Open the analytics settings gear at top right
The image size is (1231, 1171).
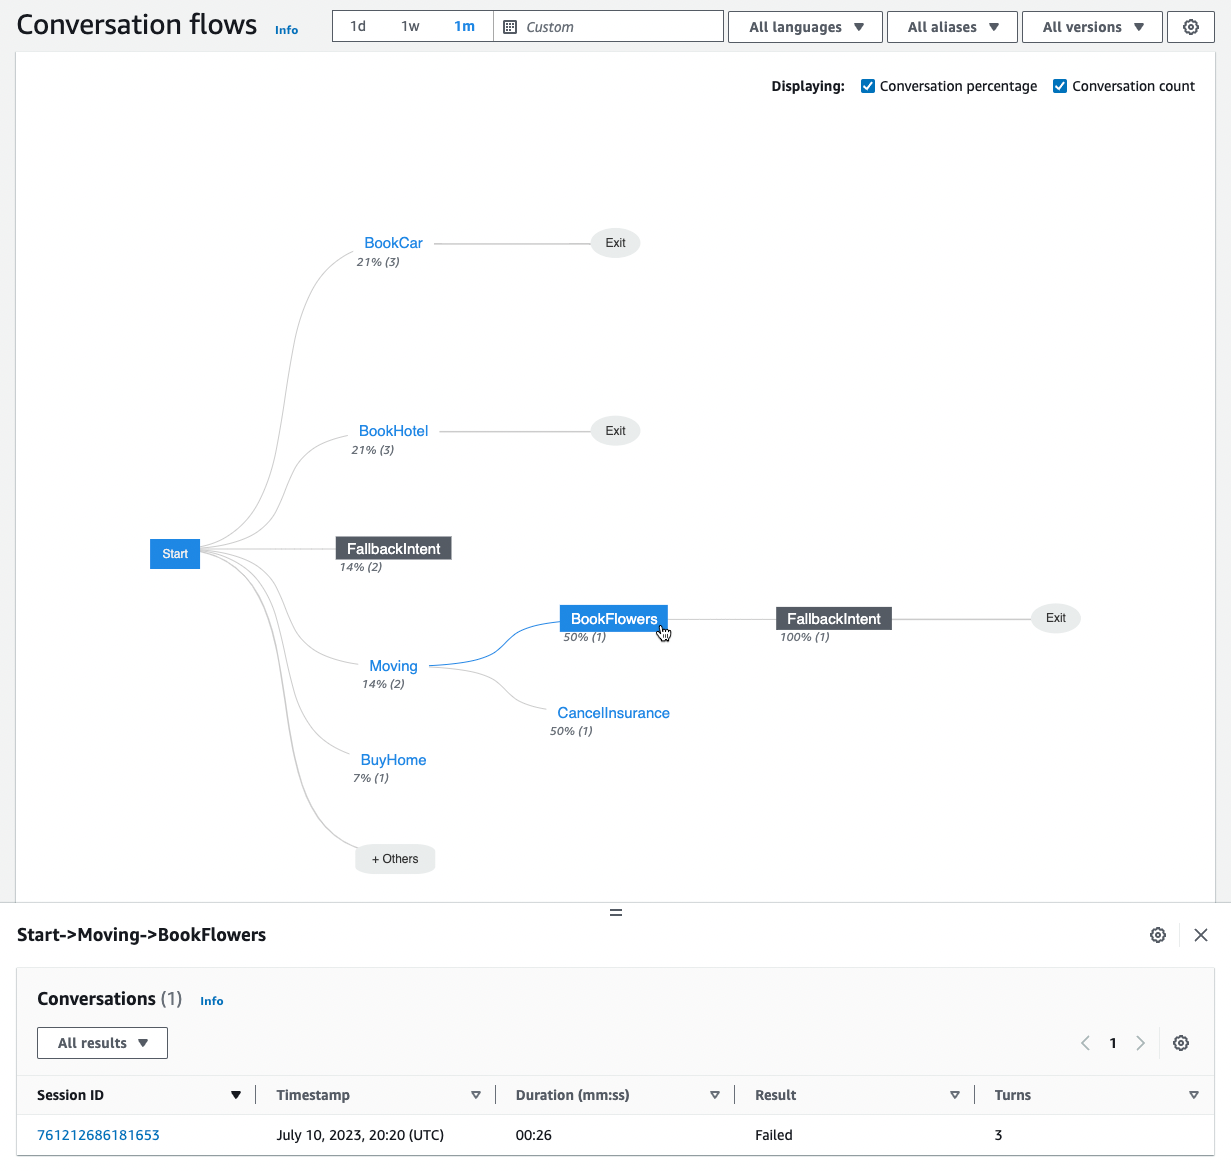tap(1190, 27)
